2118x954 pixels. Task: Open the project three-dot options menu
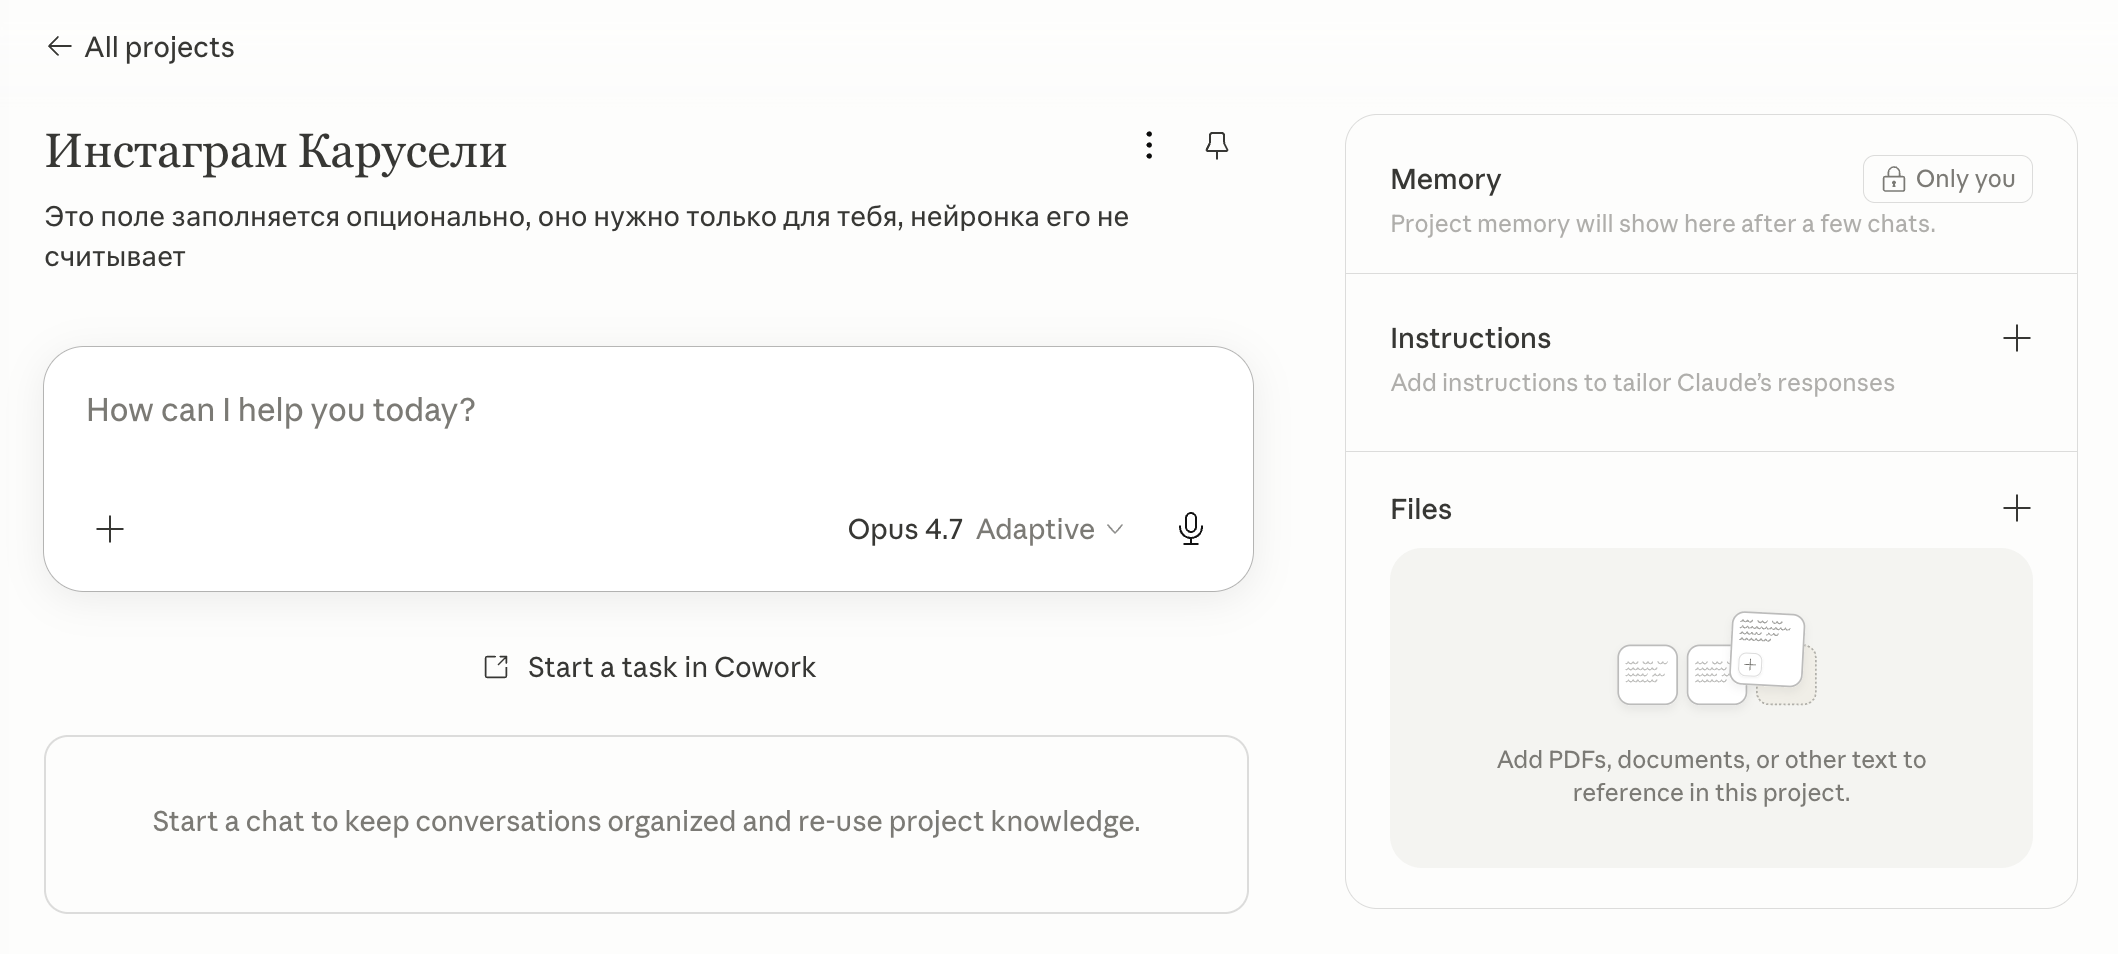point(1149,146)
